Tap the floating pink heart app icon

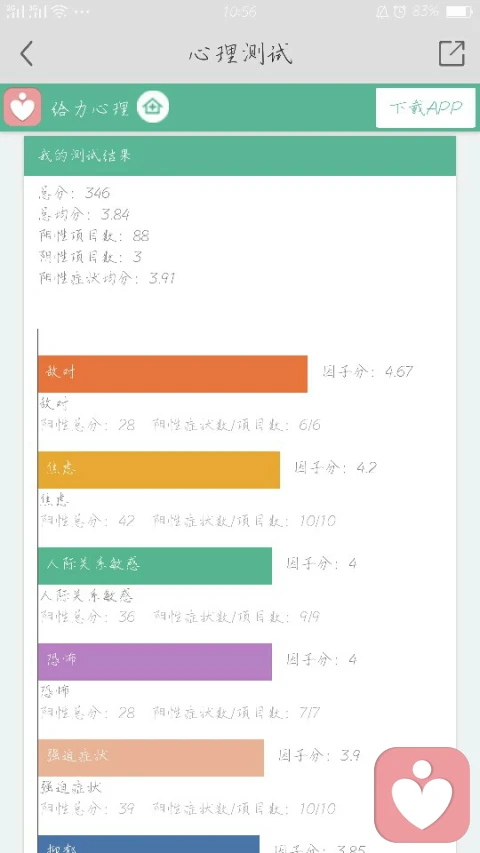click(422, 795)
